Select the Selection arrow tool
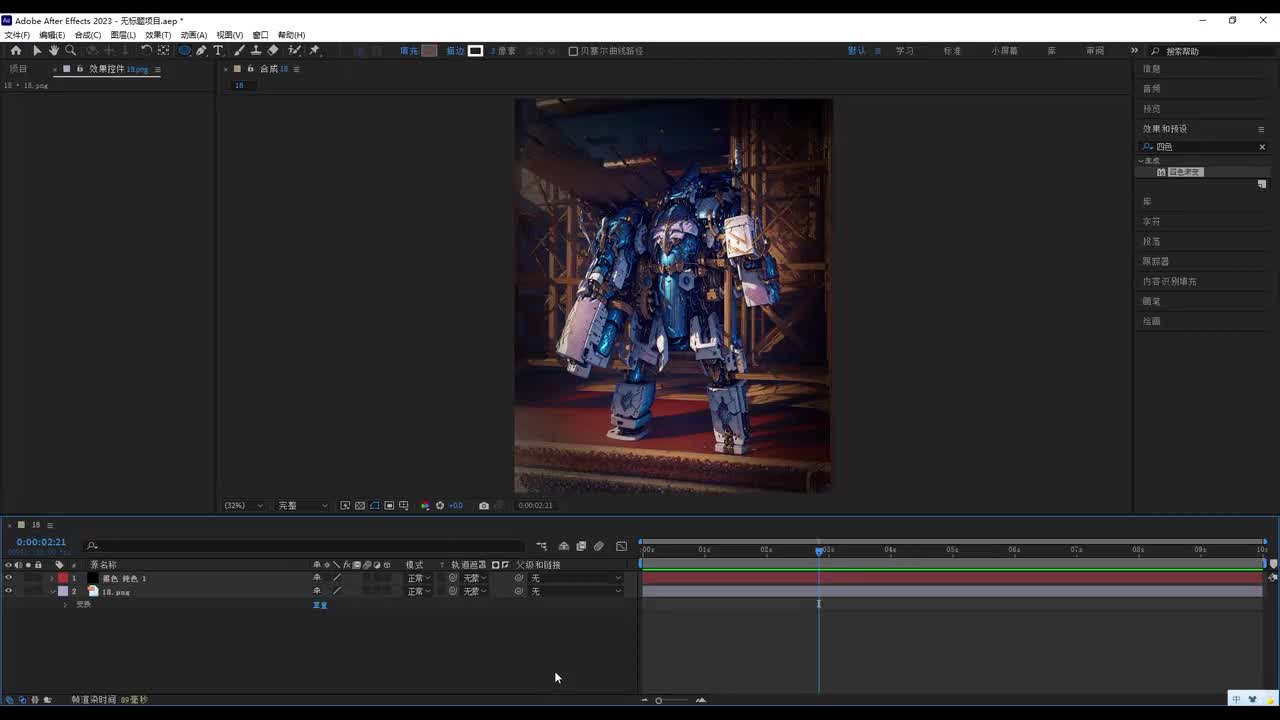The image size is (1280, 720). point(37,51)
